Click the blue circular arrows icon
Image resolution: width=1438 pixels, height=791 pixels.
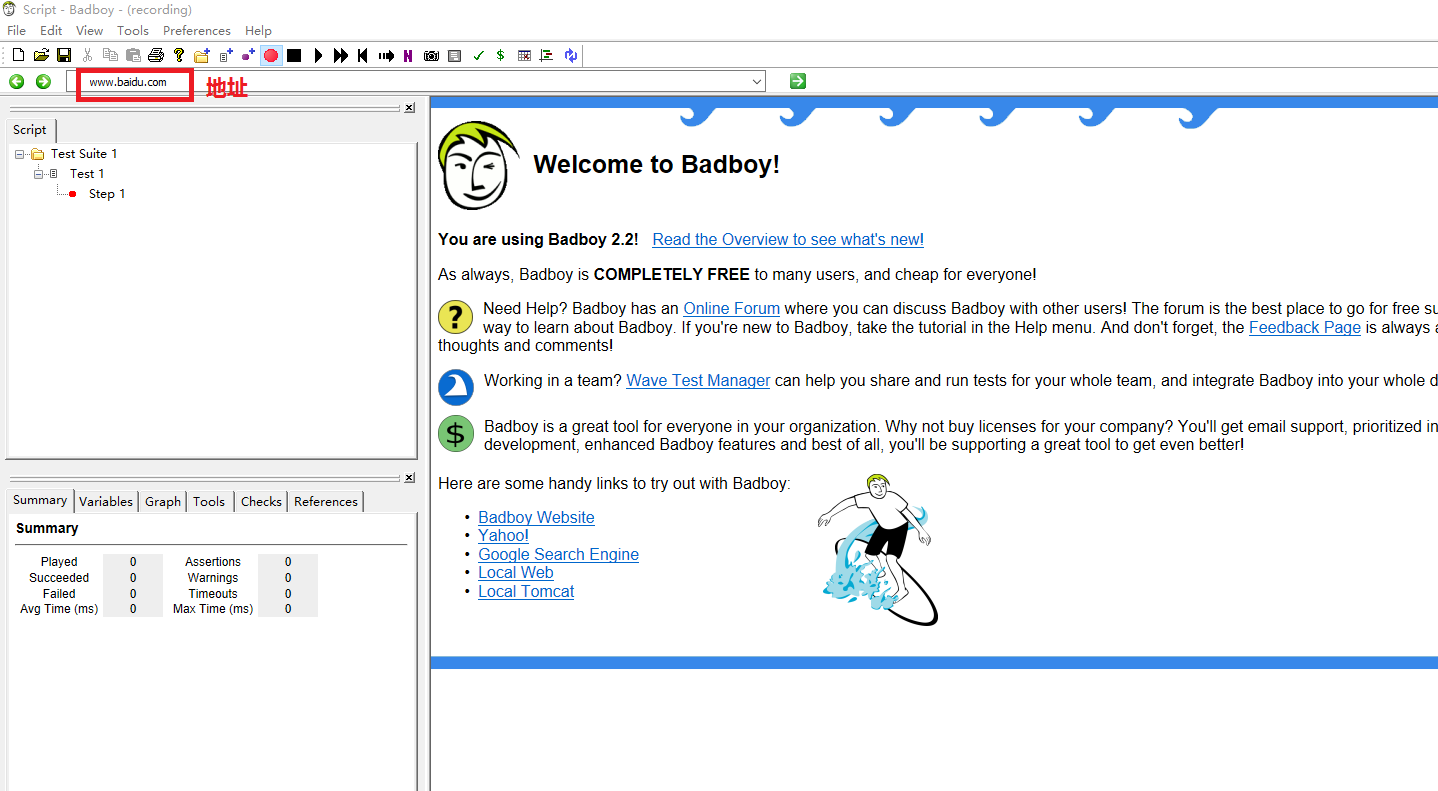570,55
